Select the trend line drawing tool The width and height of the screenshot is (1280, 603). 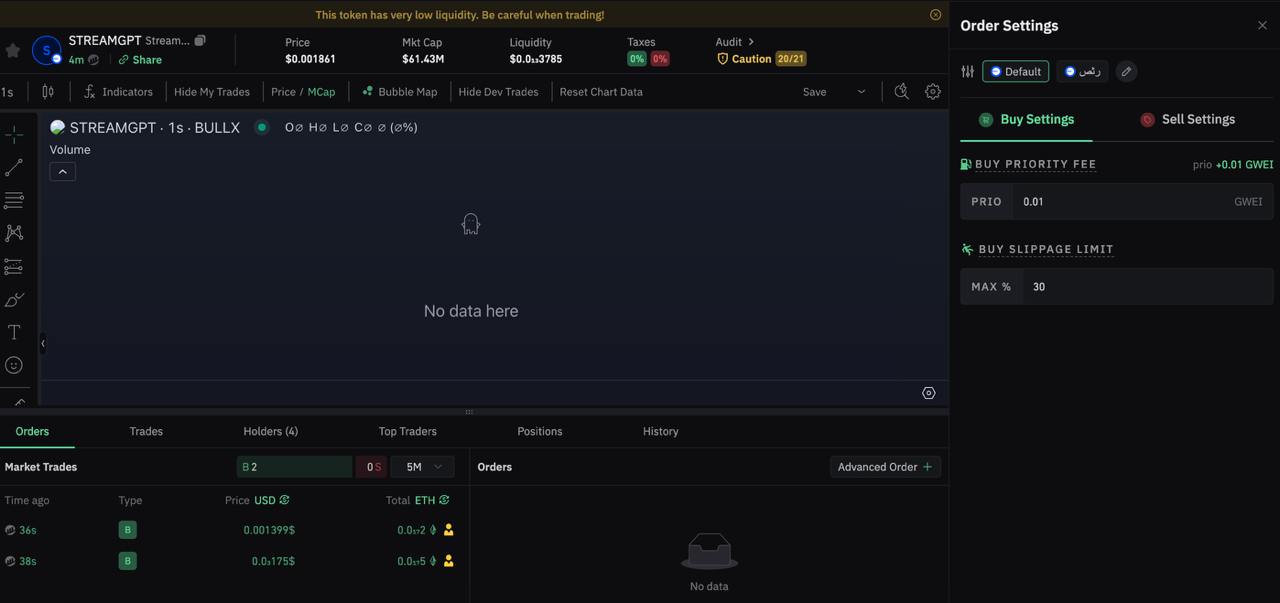pos(14,168)
